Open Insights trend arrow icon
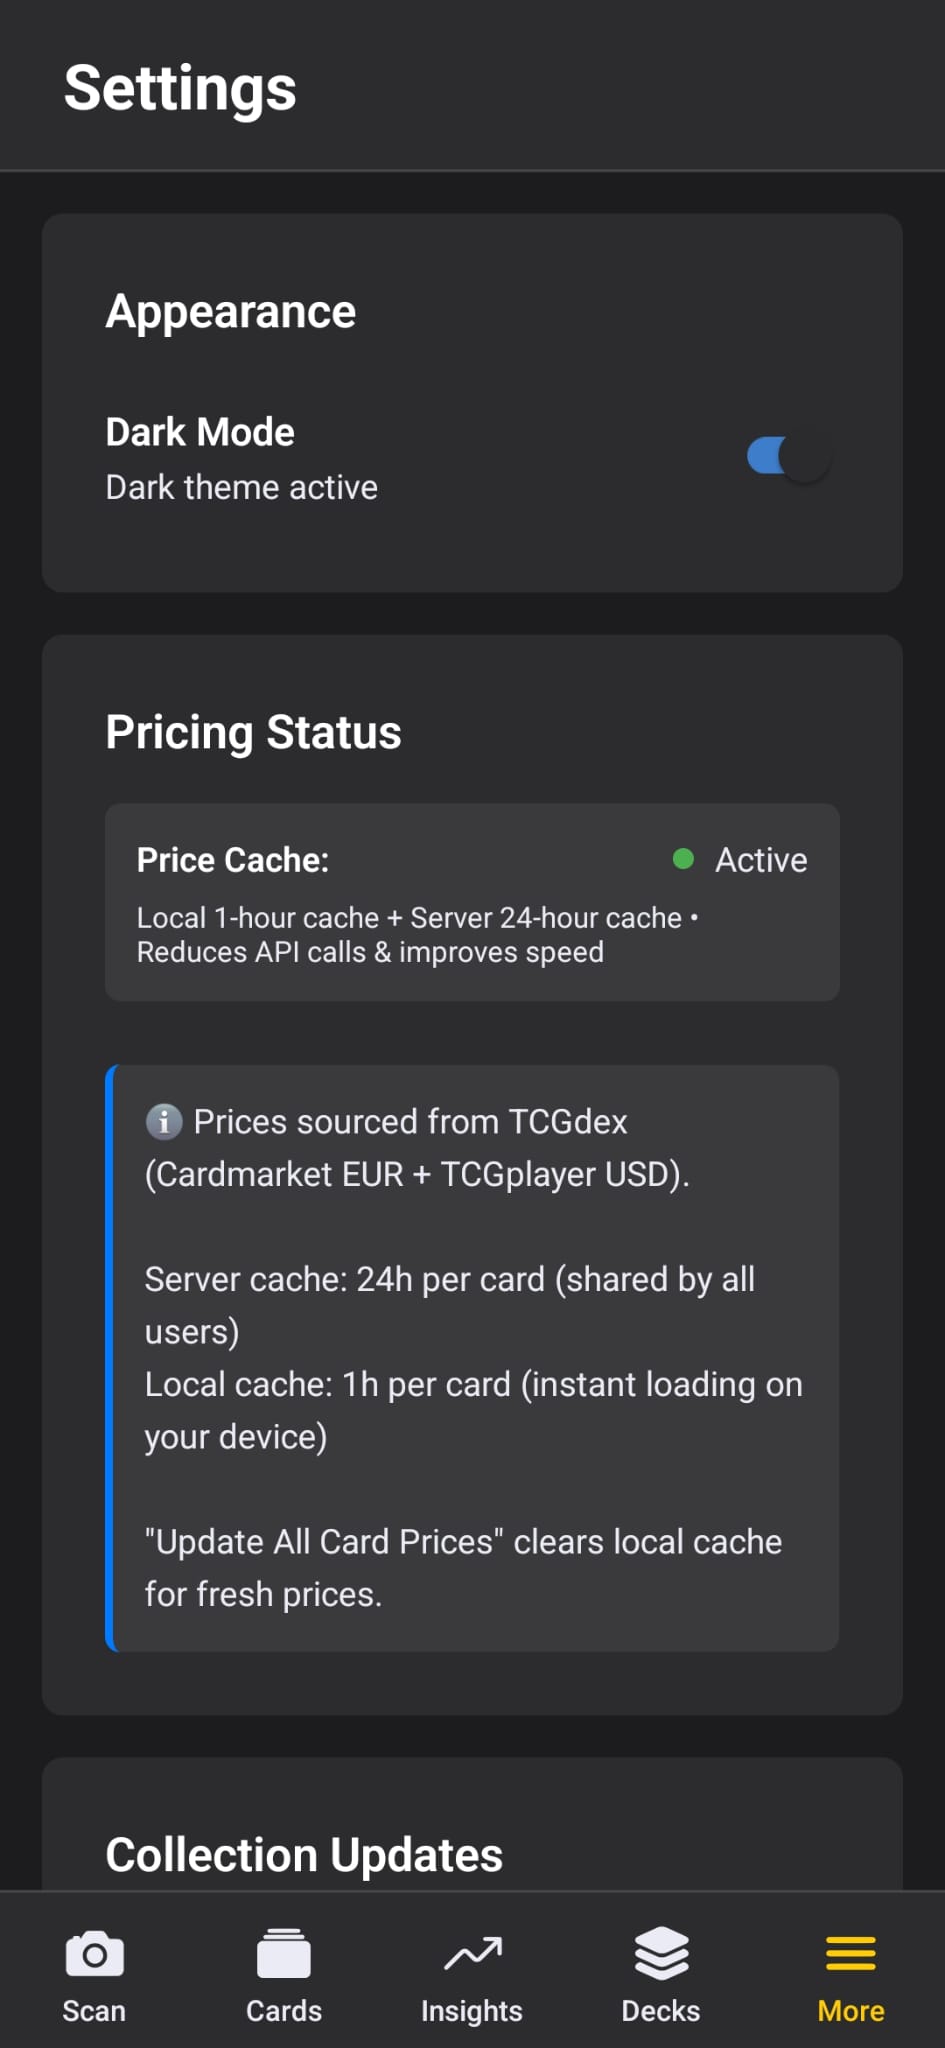This screenshot has height=2048, width=945. [x=472, y=1954]
